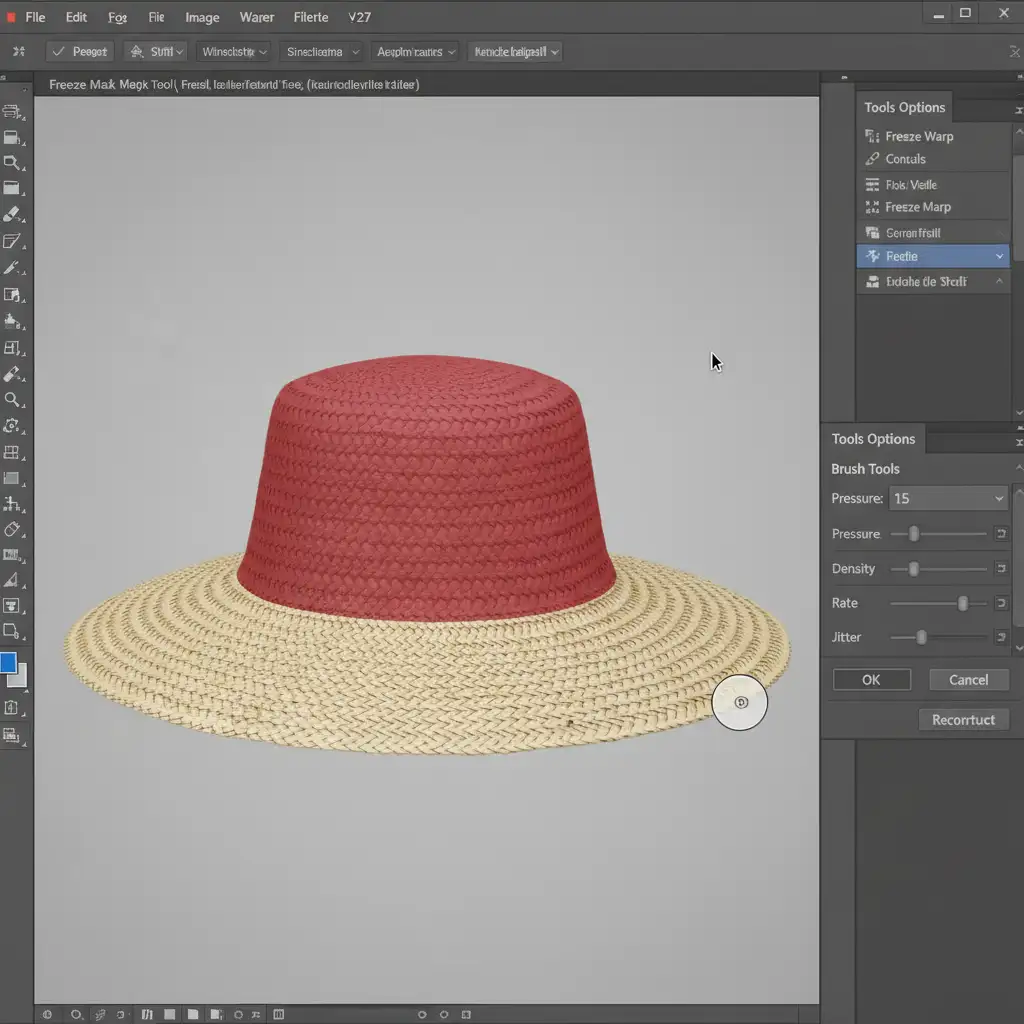This screenshot has width=1024, height=1024.
Task: Click the triangle-shaped tool in left toolbar
Action: pyautogui.click(x=12, y=580)
